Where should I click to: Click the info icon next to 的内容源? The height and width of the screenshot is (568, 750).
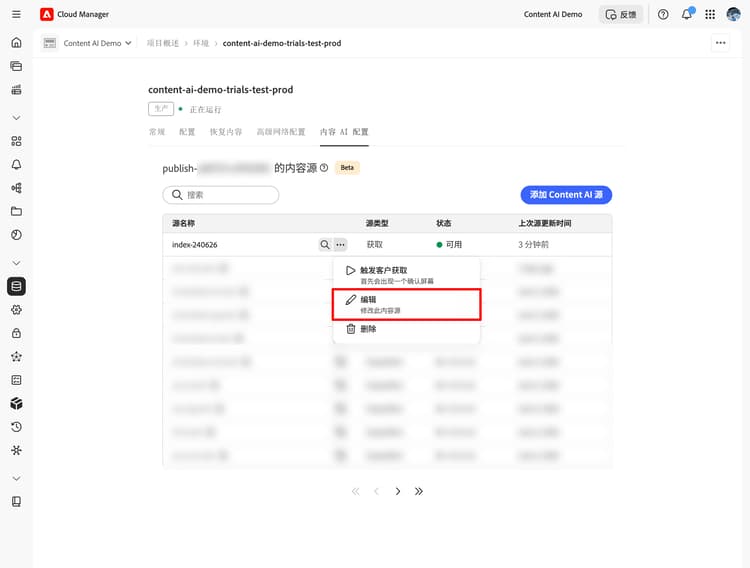pyautogui.click(x=324, y=167)
